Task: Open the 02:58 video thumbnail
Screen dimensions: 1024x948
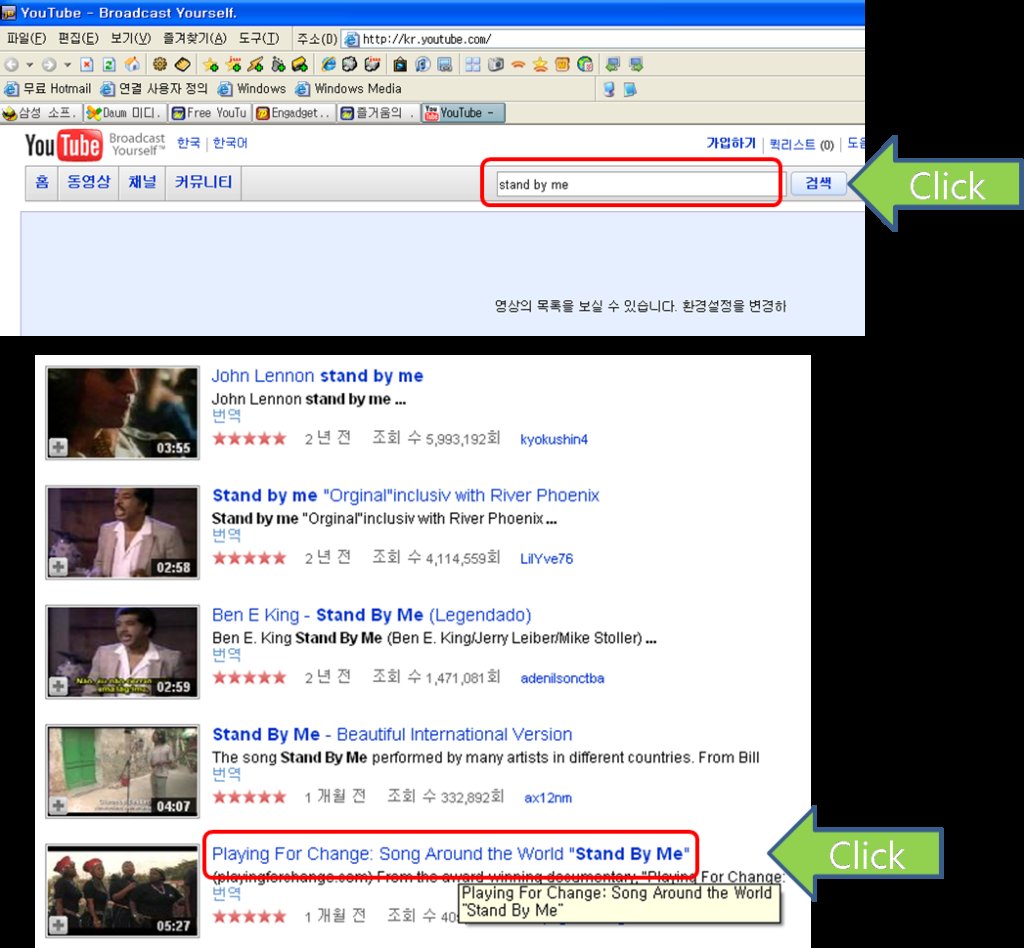Action: pos(122,532)
